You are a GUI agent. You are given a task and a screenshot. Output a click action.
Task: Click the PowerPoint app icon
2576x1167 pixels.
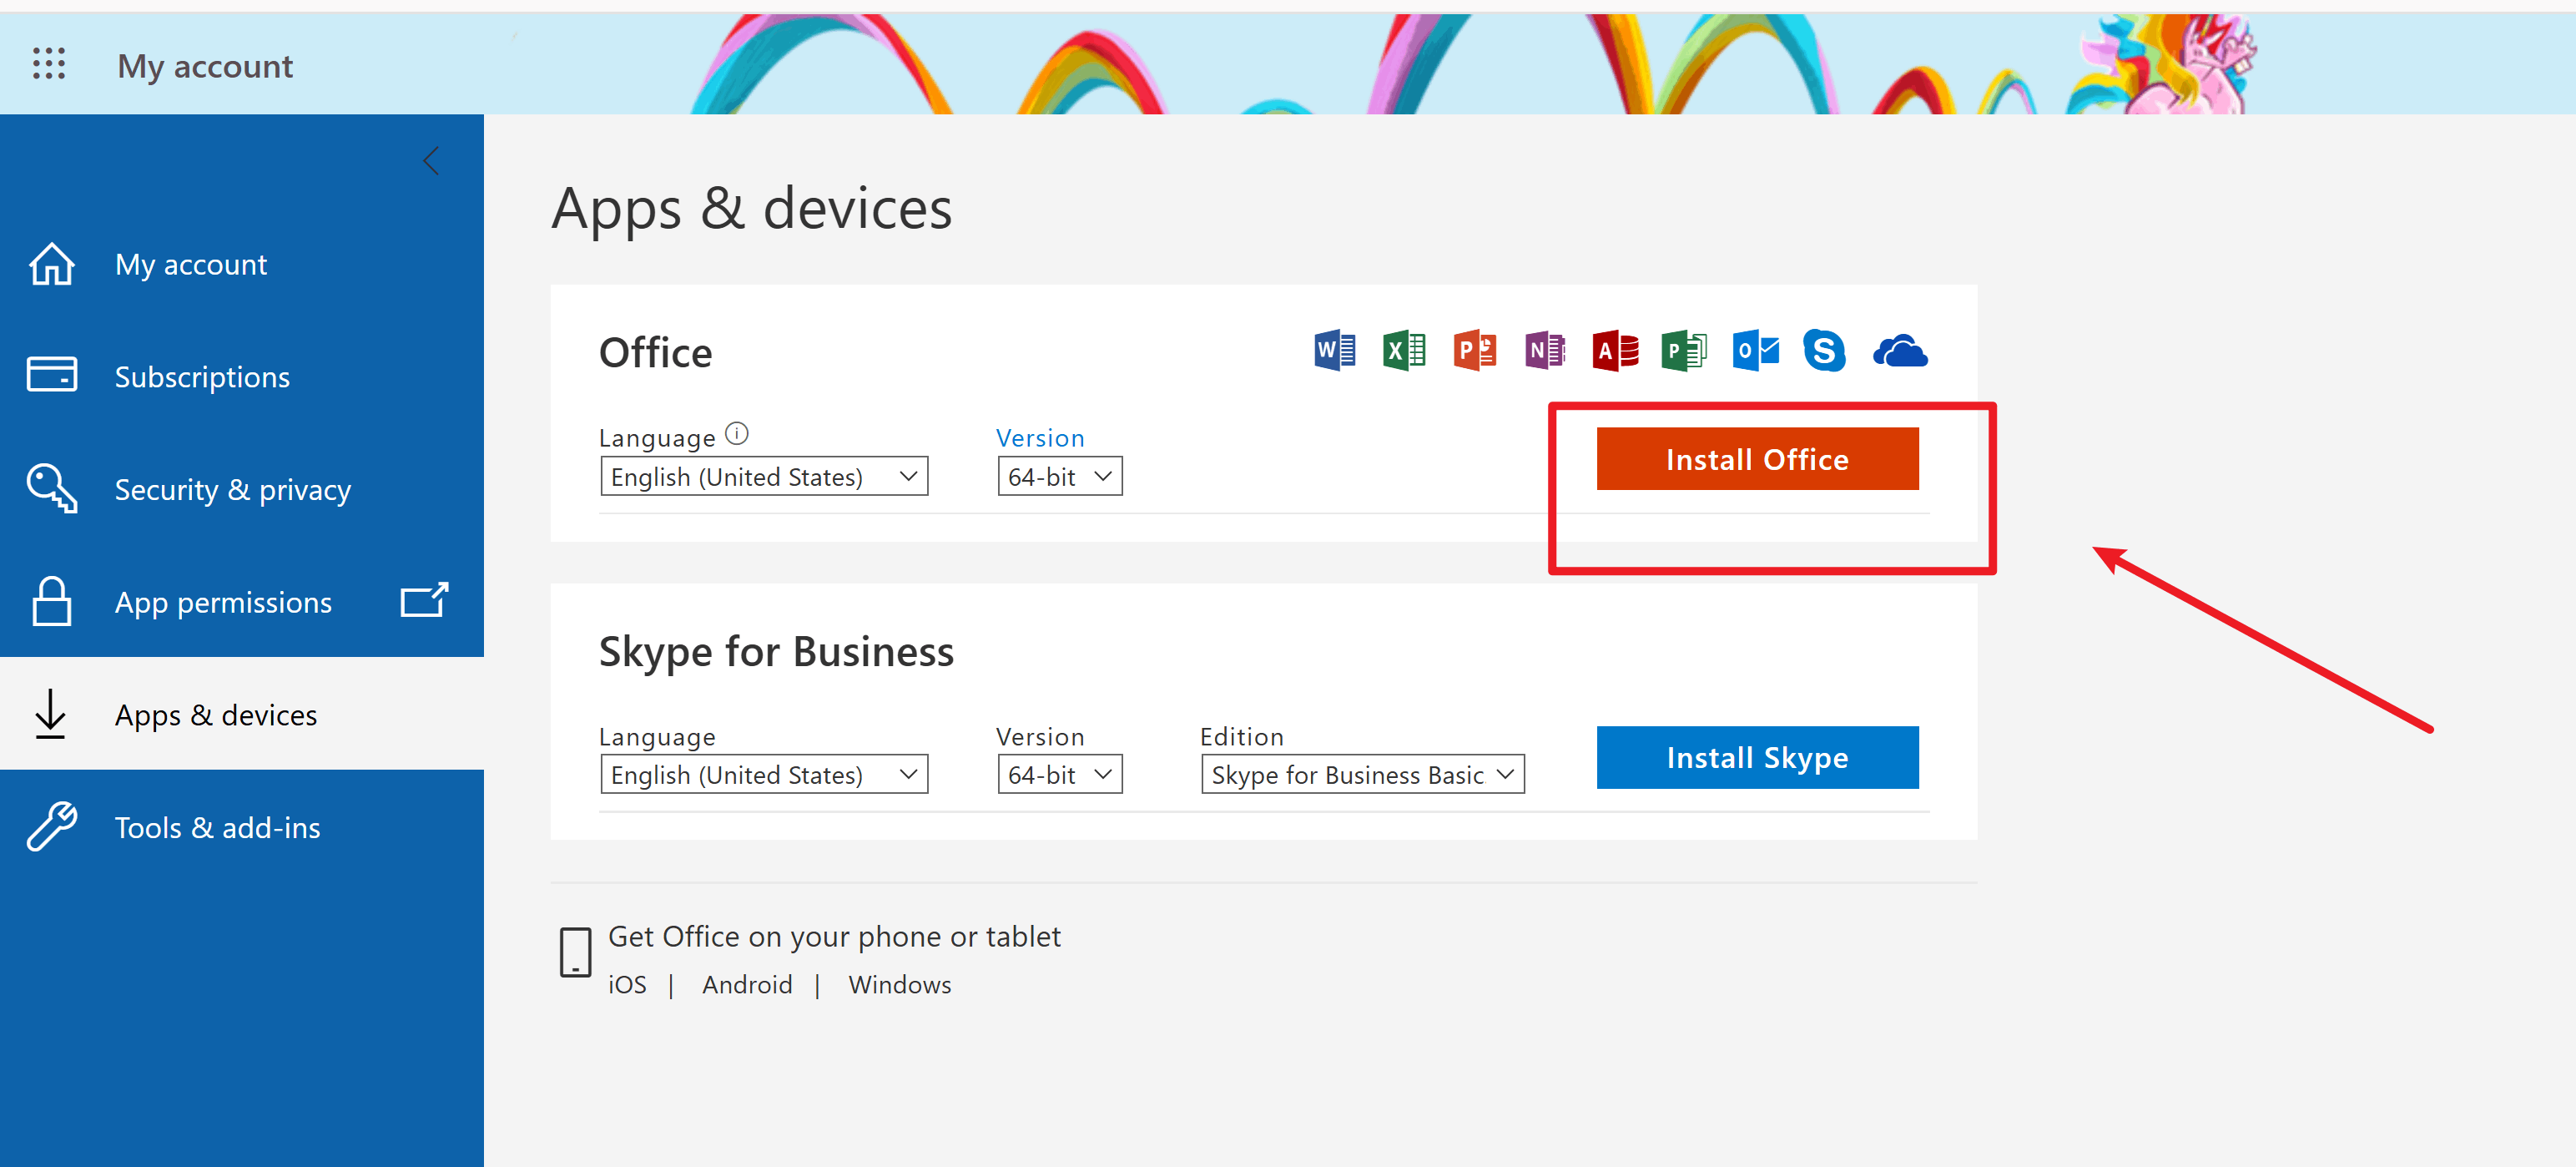(x=1475, y=351)
